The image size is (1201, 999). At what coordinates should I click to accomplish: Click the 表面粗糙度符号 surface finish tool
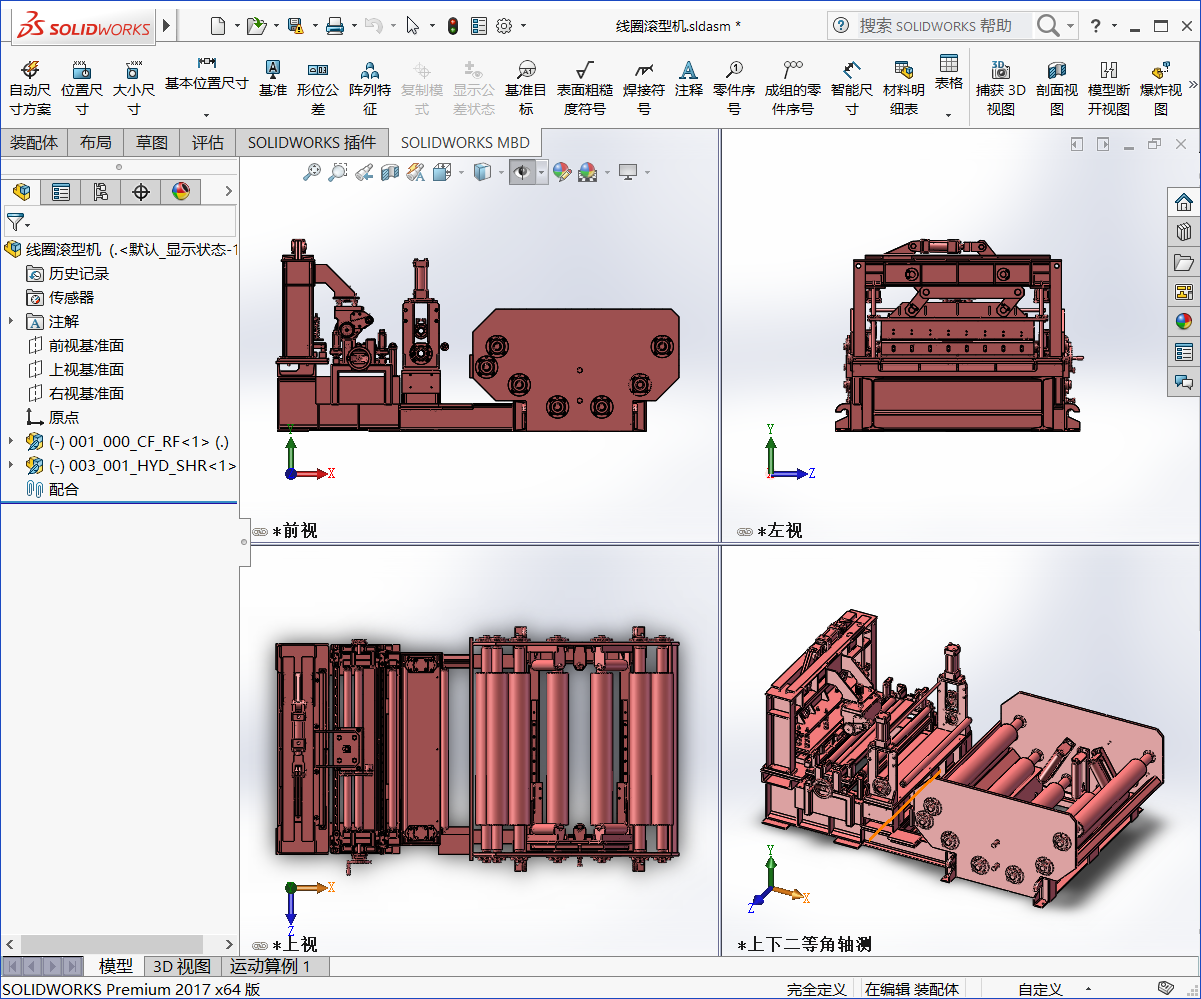pos(585,88)
